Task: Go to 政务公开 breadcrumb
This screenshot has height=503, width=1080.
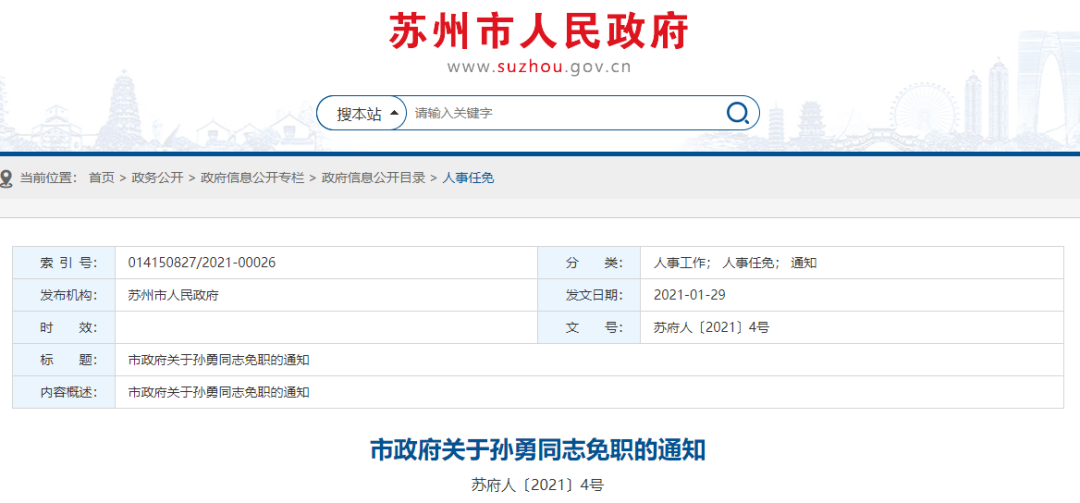Action: tap(157, 178)
